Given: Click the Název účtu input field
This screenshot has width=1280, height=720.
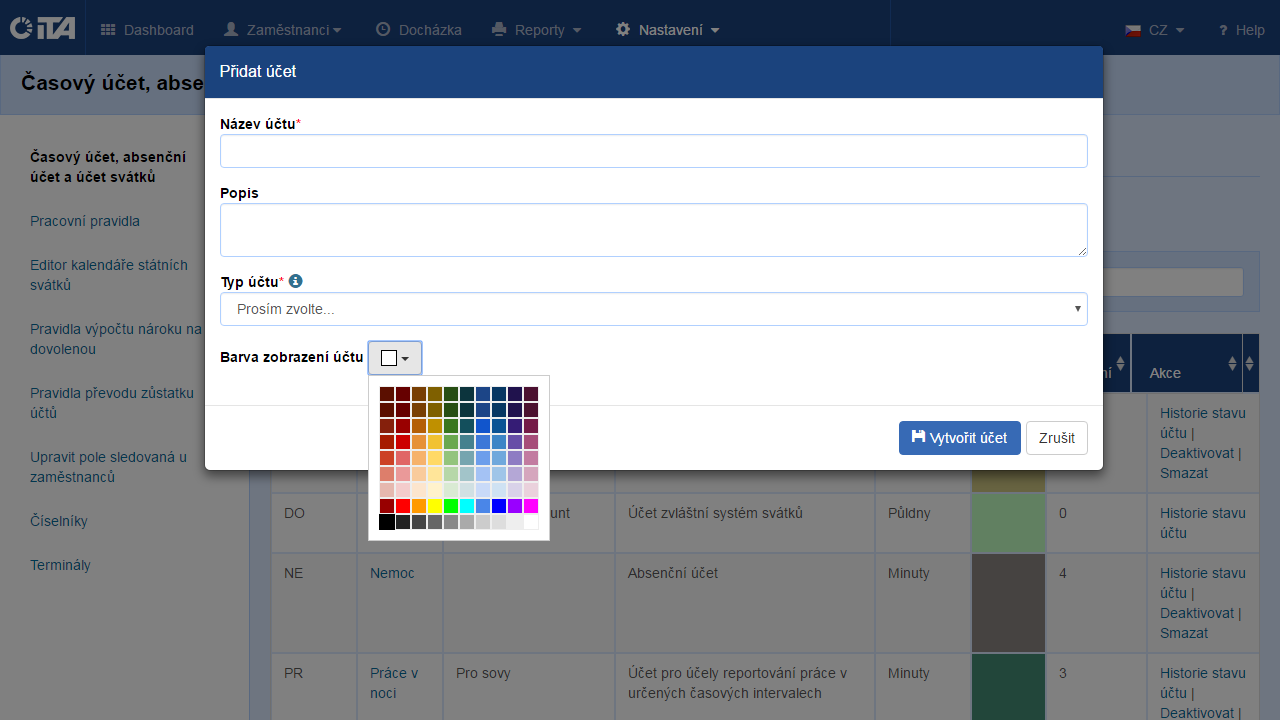Looking at the screenshot, I should (653, 151).
